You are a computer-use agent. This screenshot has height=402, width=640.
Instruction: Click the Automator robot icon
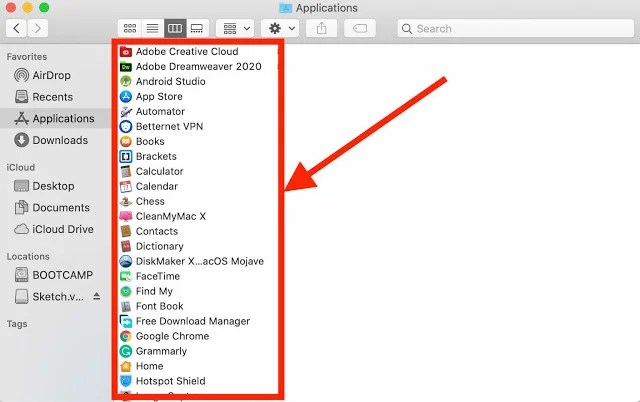126,111
